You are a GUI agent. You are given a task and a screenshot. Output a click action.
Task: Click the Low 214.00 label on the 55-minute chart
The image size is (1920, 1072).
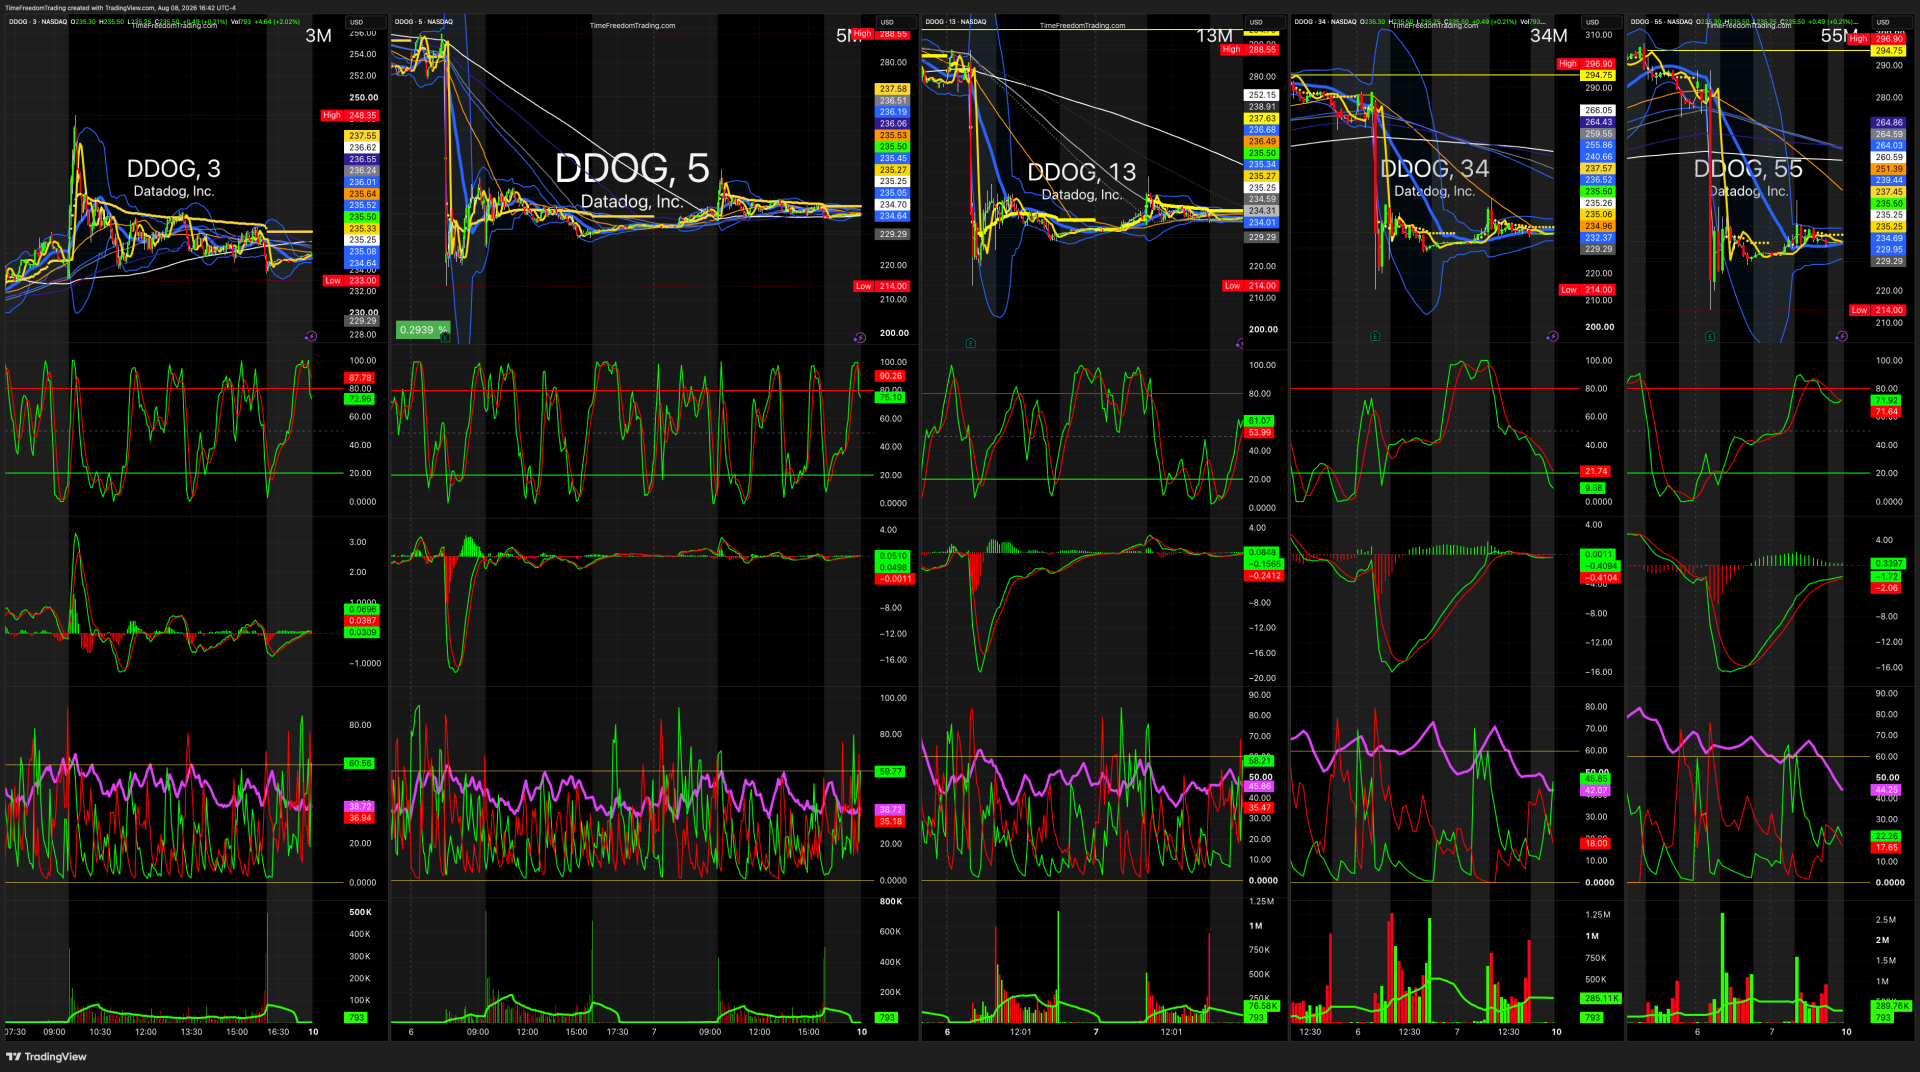pyautogui.click(x=1877, y=310)
